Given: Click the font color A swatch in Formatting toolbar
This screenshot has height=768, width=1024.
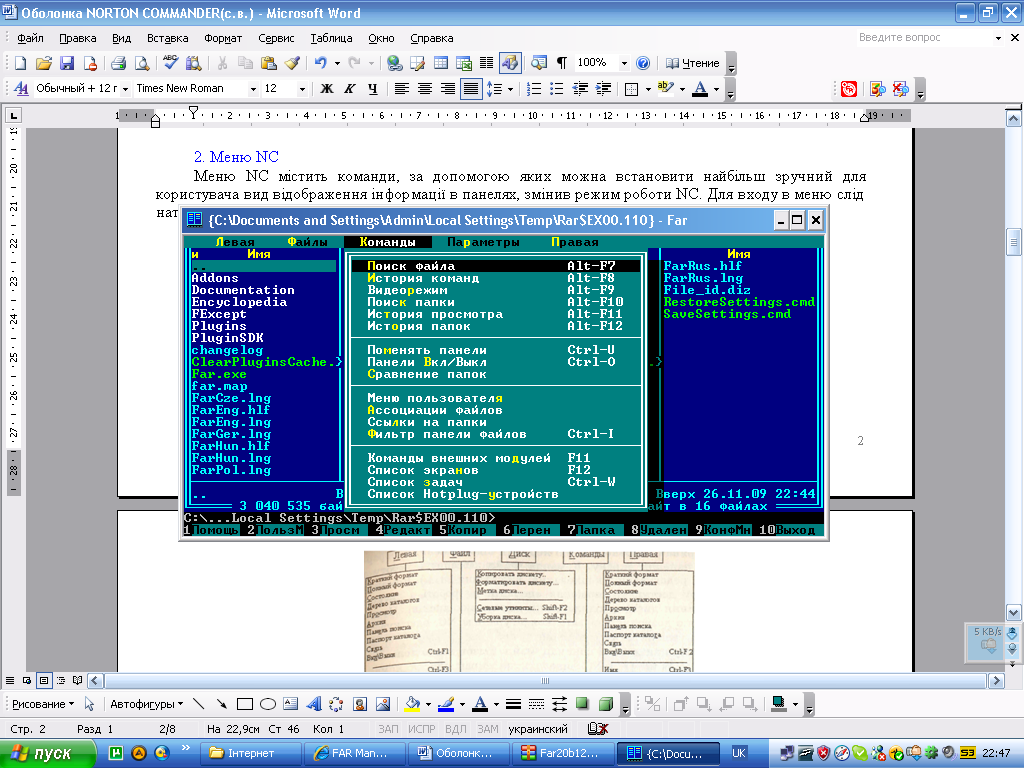Looking at the screenshot, I should 700,89.
